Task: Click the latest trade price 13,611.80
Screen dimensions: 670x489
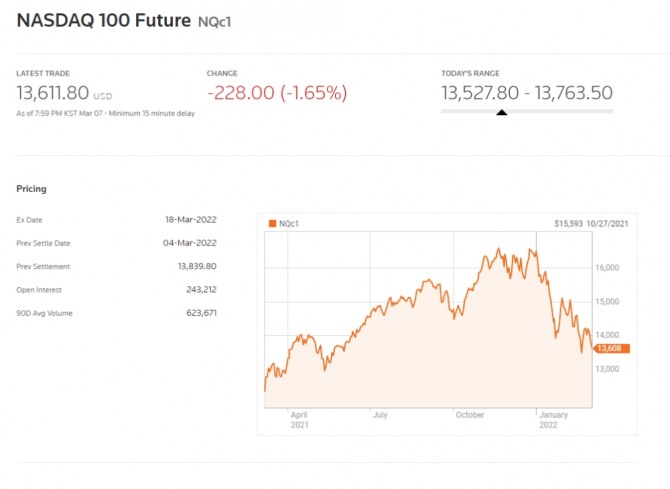Action: pos(52,93)
